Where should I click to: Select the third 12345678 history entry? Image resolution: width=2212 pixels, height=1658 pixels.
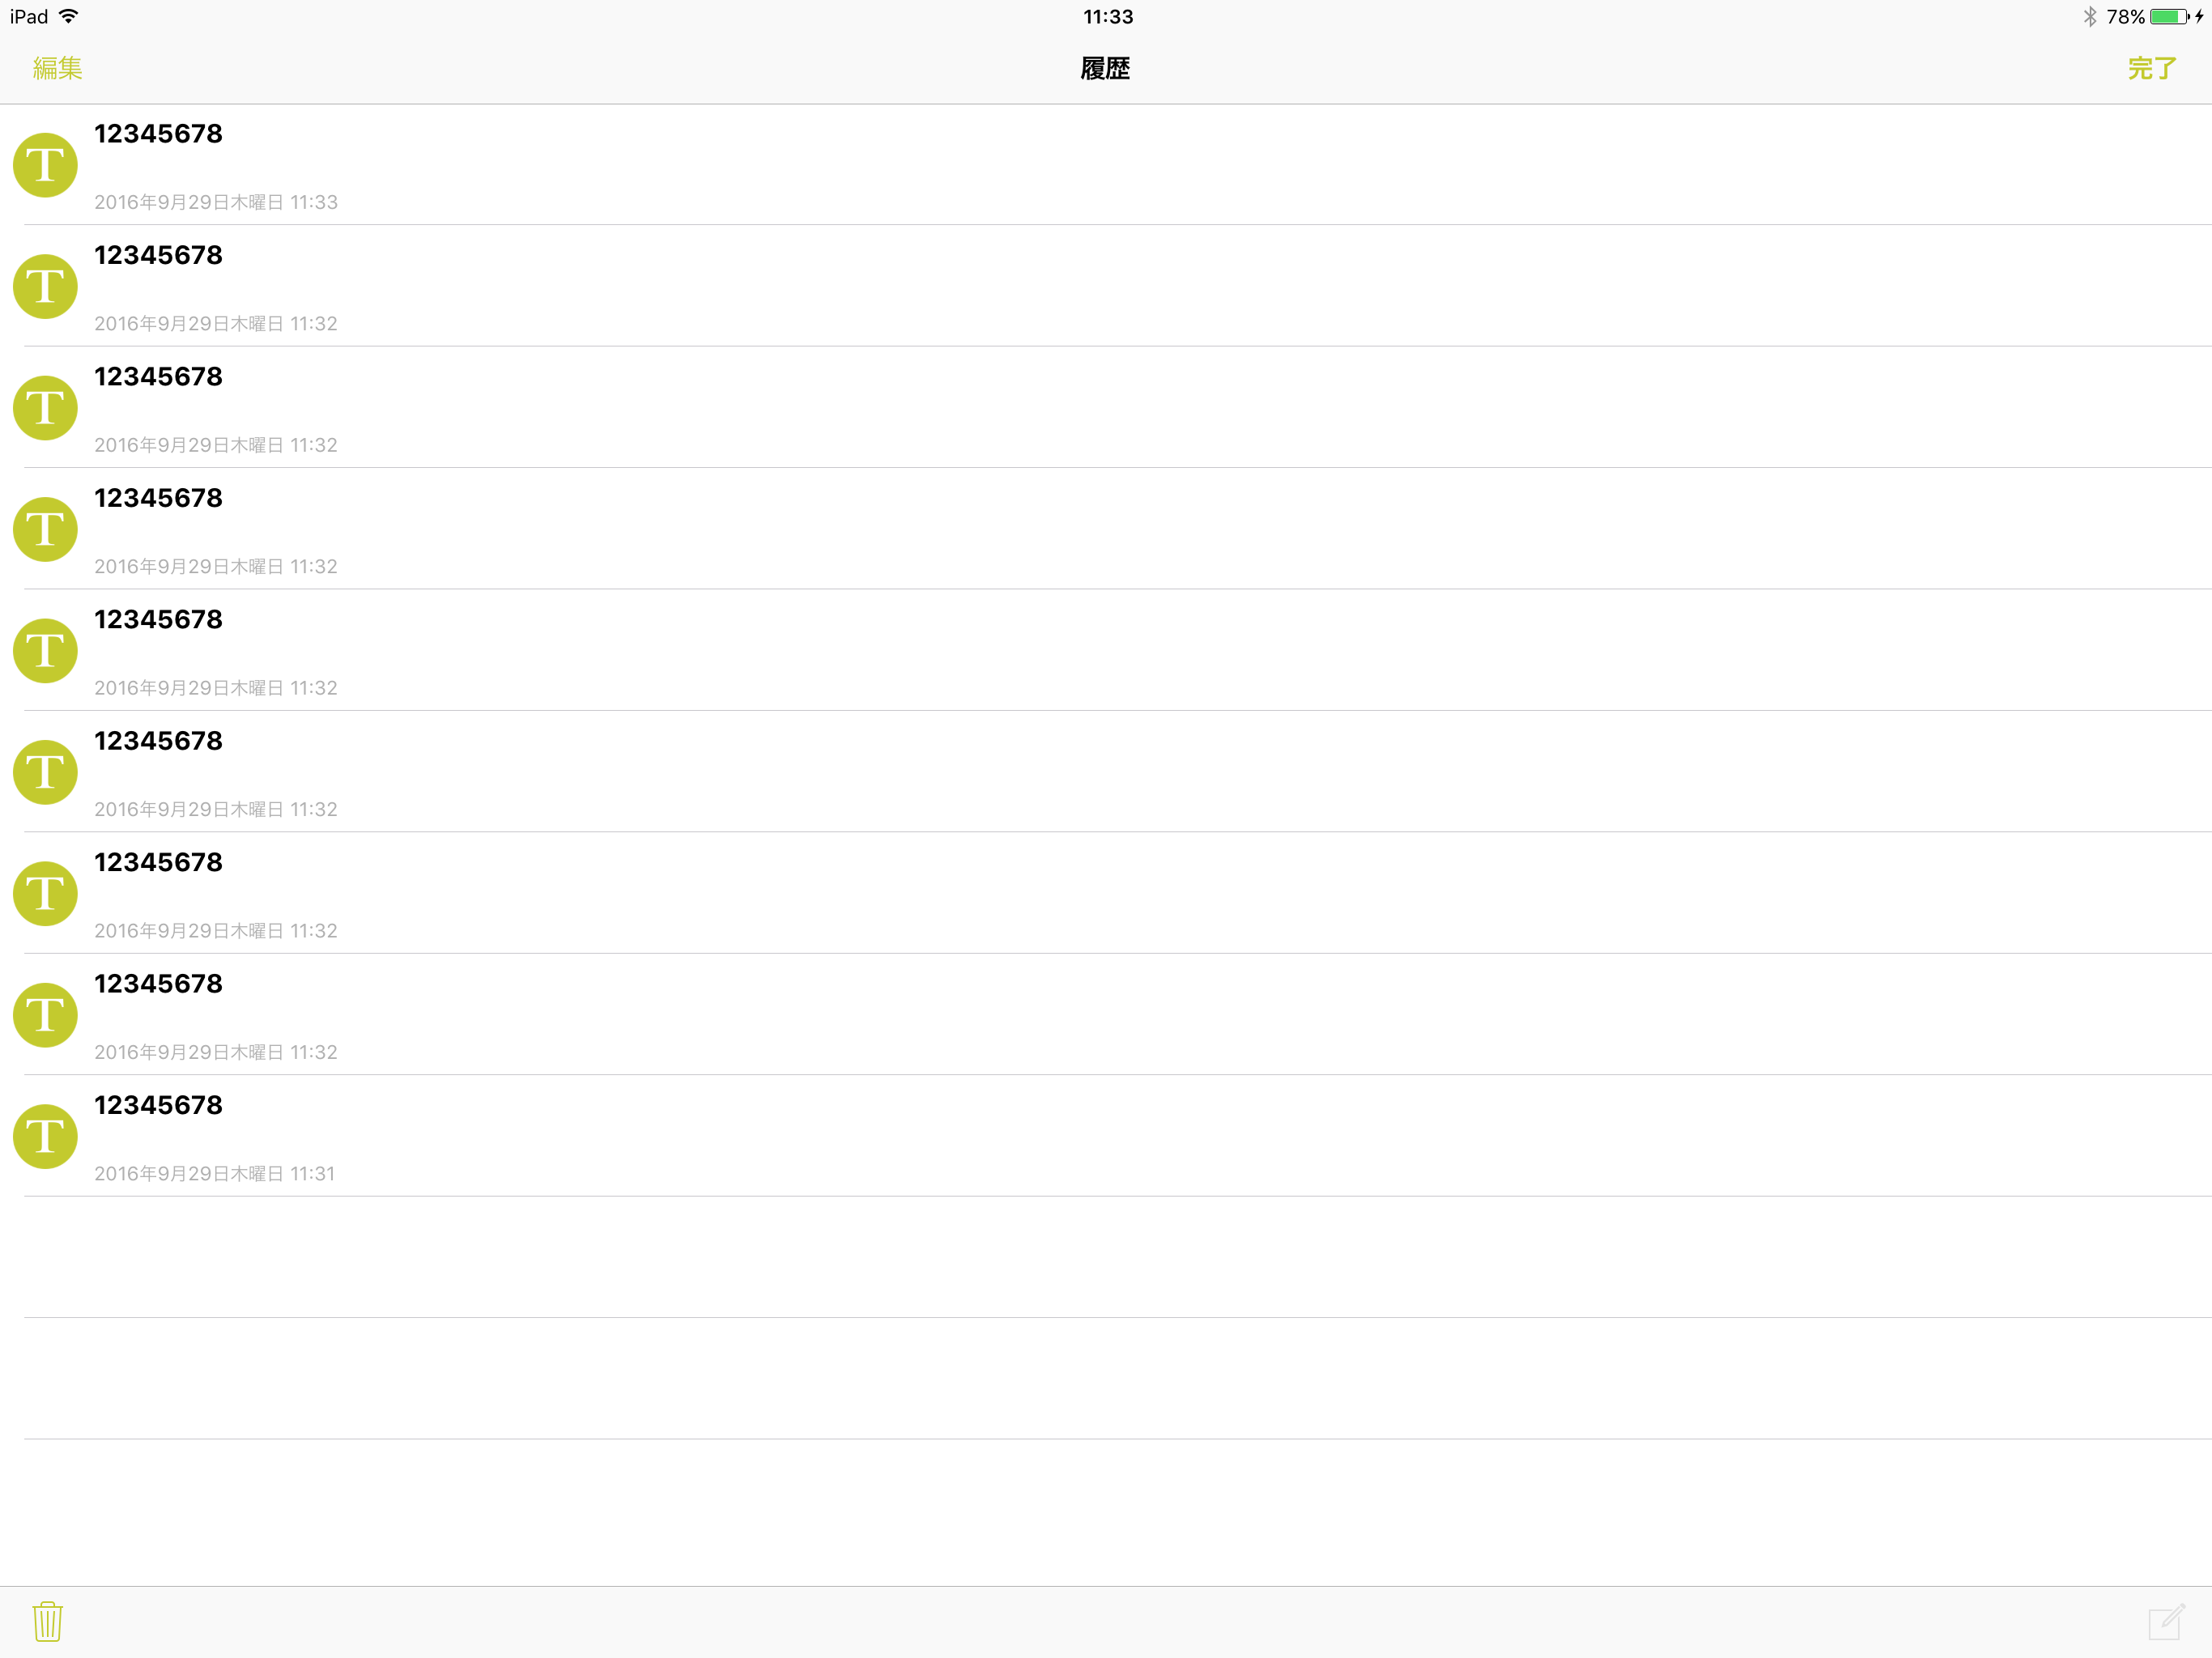point(1106,407)
